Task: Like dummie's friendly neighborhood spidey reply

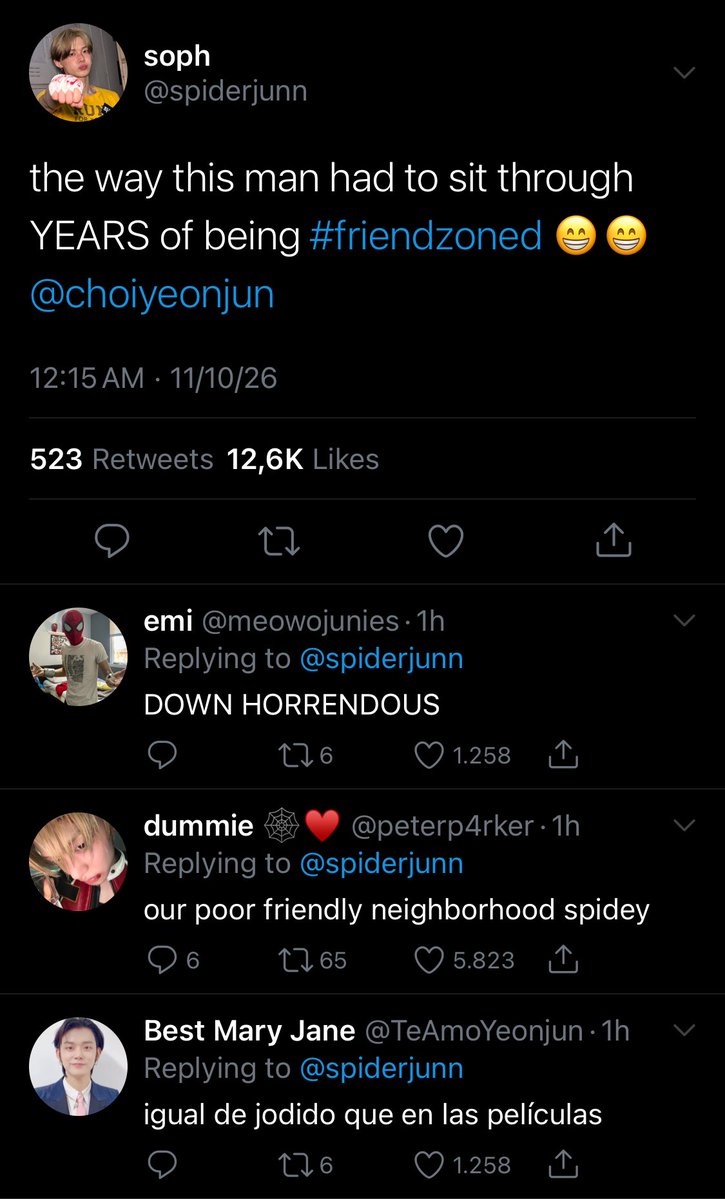Action: (428, 960)
